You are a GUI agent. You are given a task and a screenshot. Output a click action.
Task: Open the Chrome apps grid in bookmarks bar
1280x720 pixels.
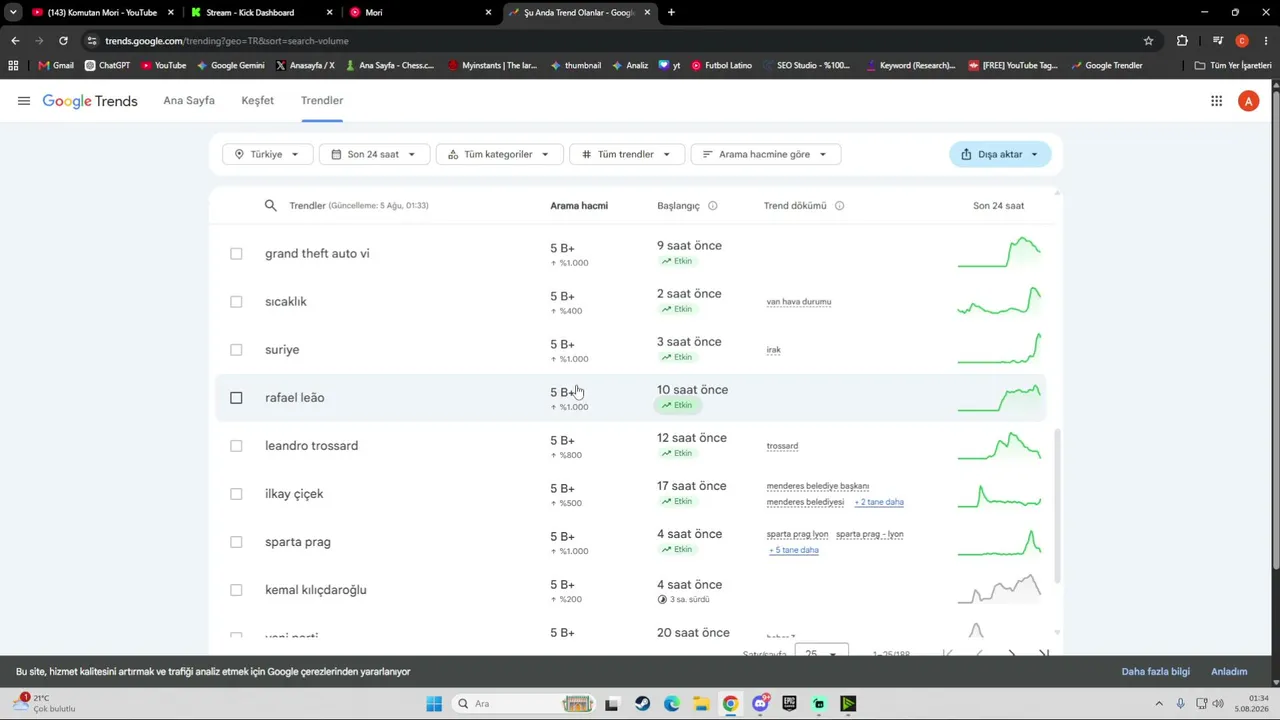point(13,65)
